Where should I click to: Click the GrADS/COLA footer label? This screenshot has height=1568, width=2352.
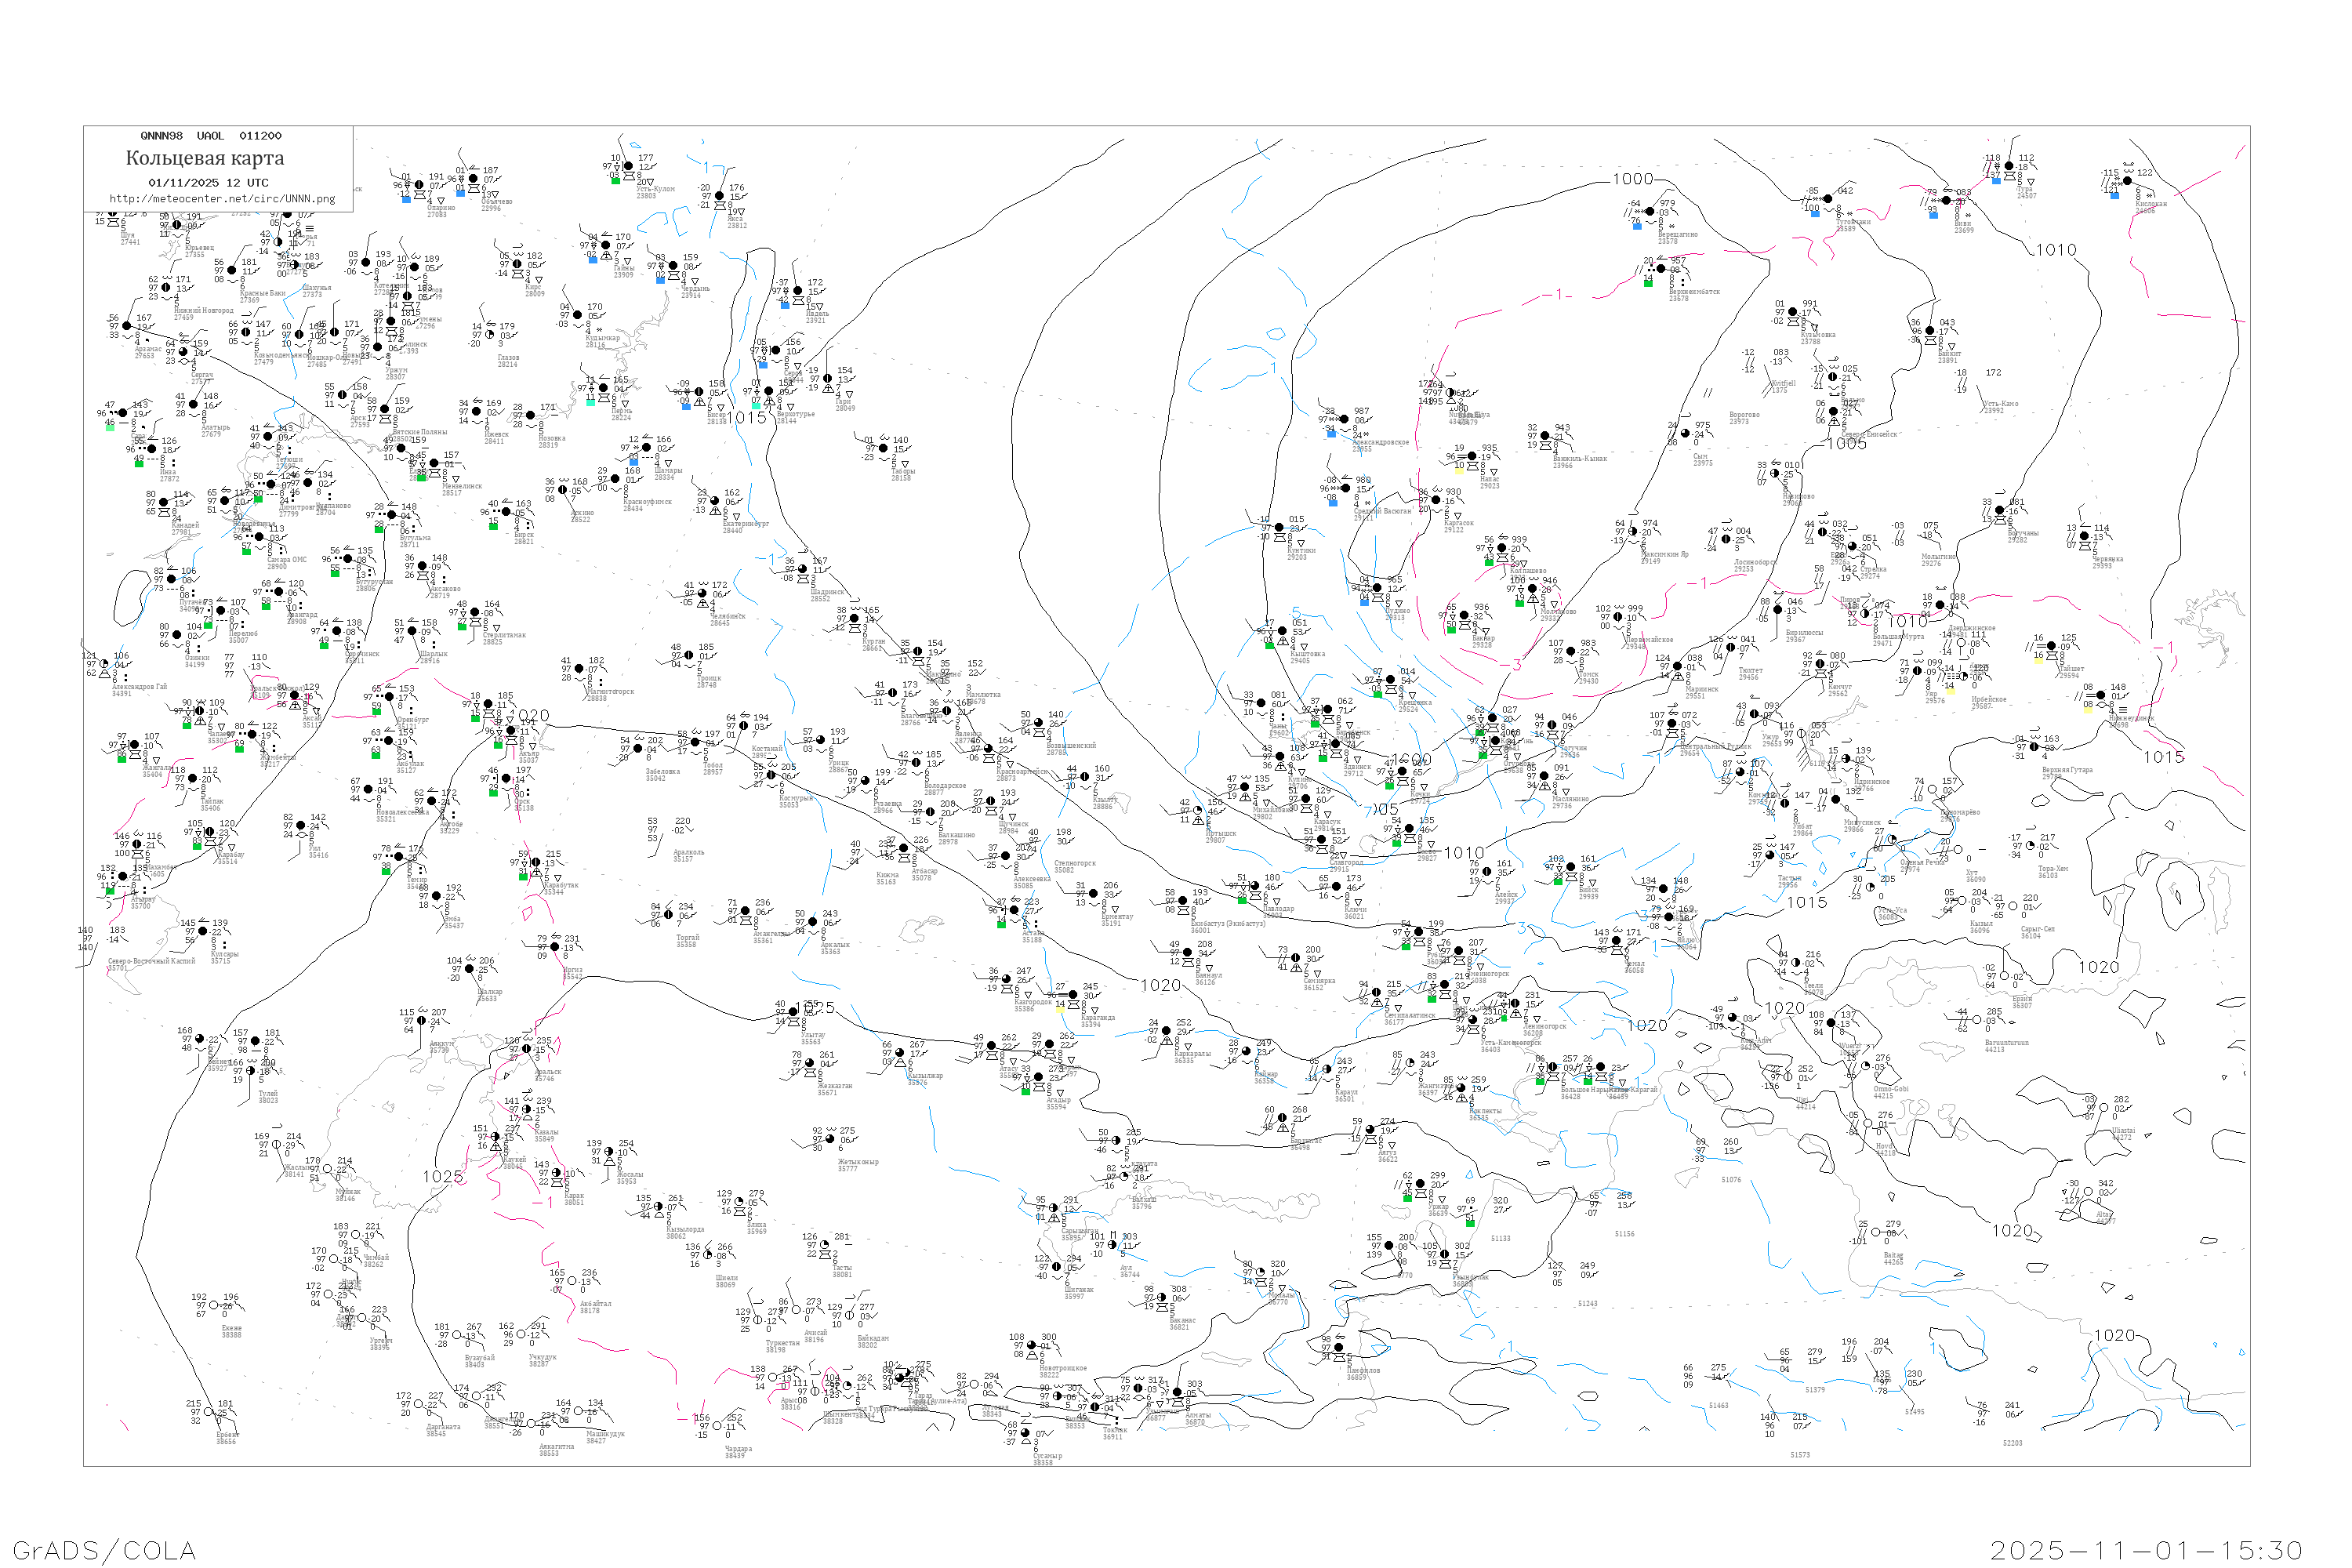coord(104,1550)
